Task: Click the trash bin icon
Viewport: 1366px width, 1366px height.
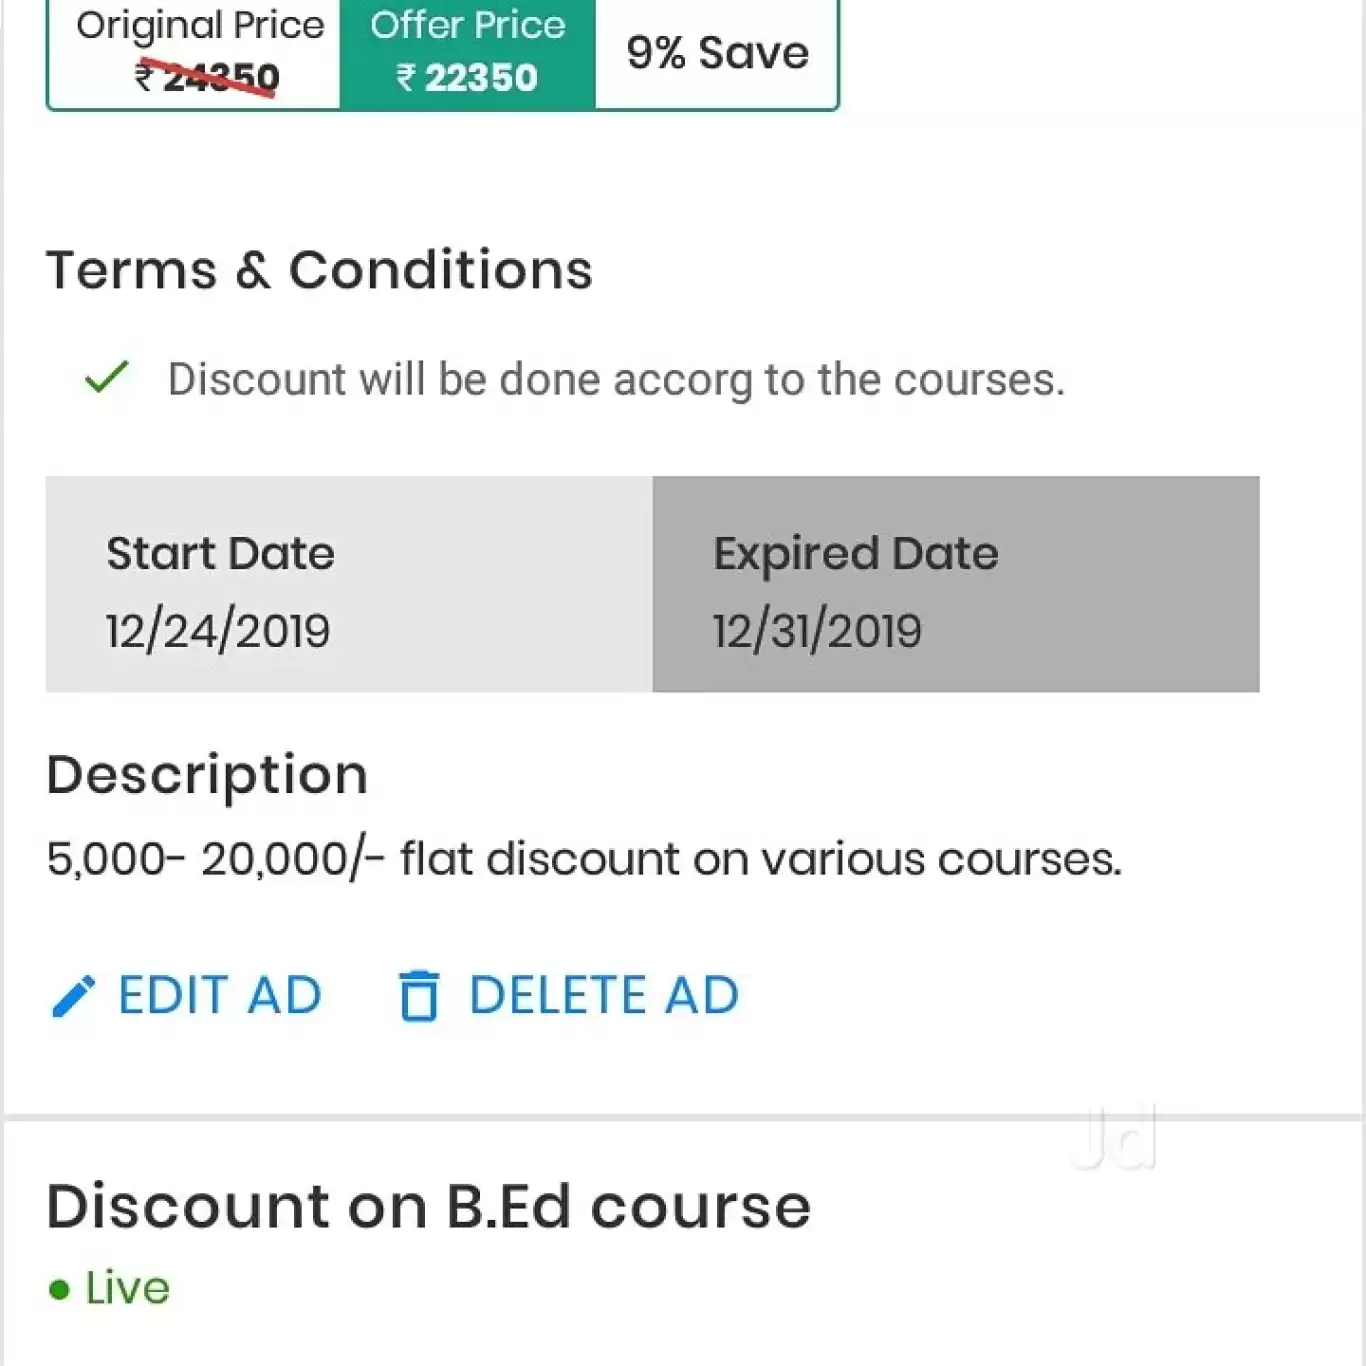Action: (x=419, y=996)
